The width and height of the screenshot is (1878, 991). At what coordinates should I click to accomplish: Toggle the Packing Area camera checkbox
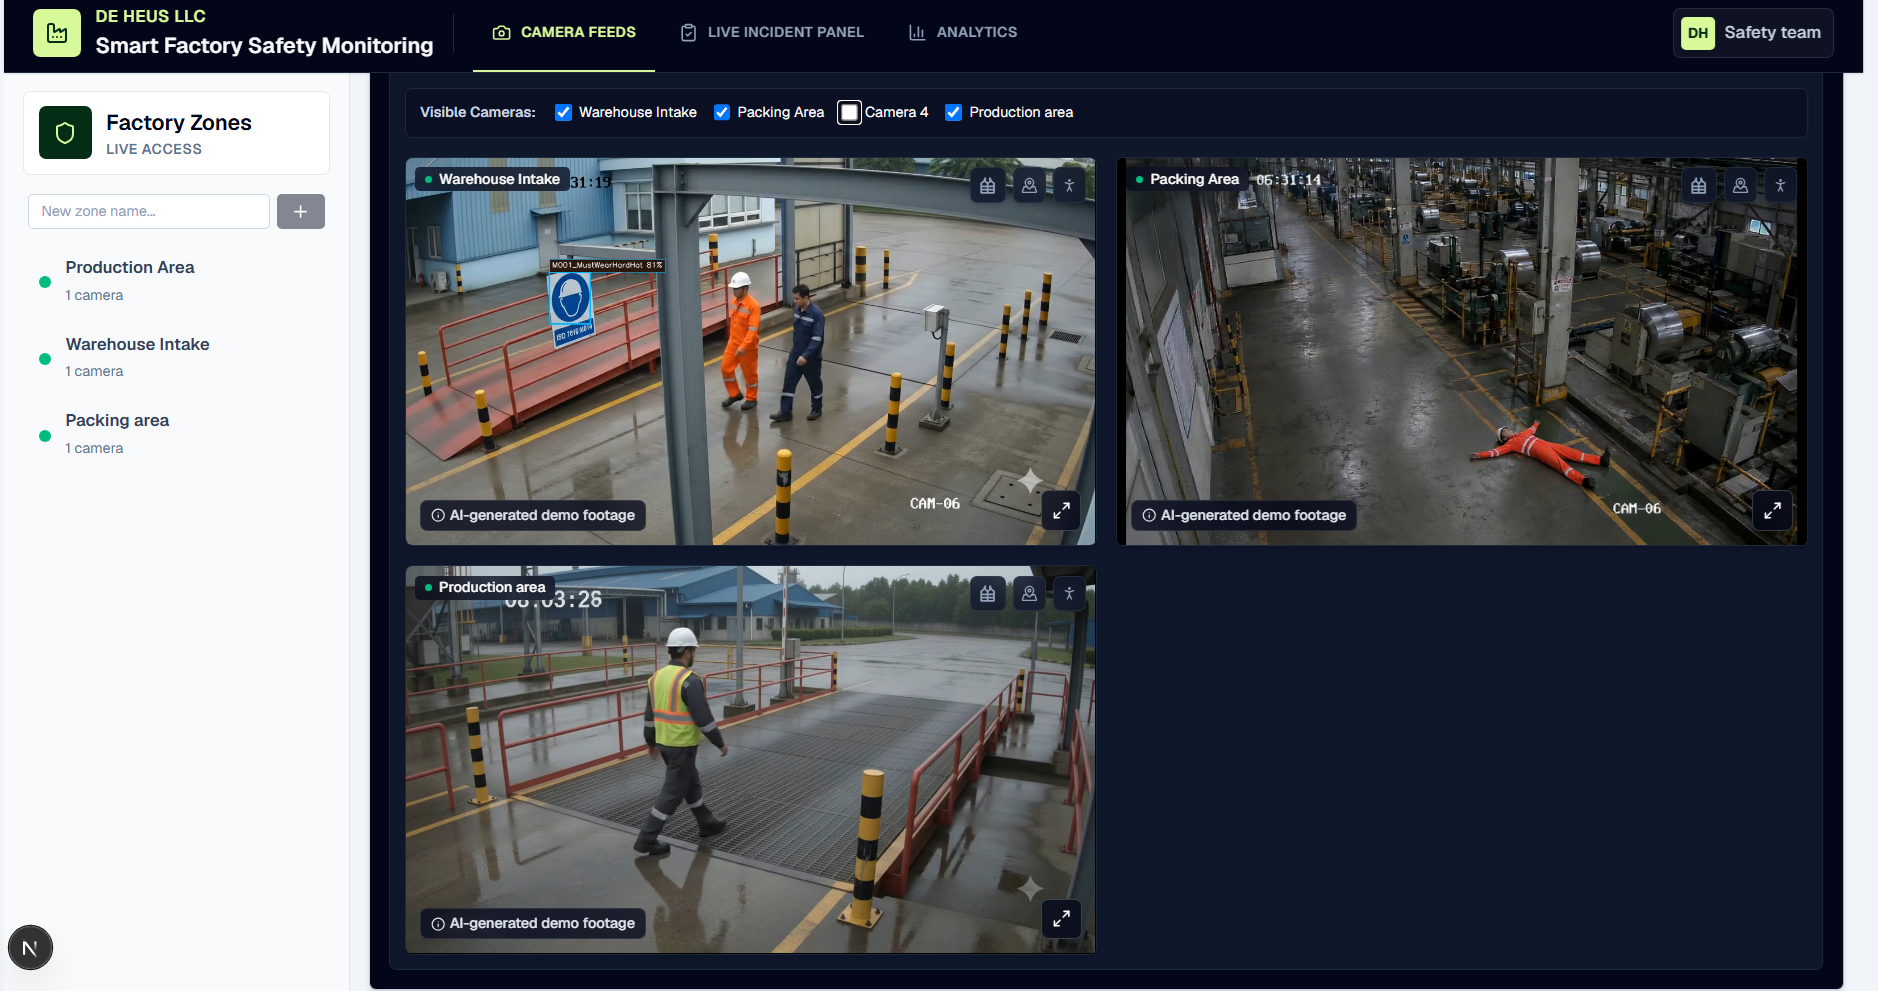pyautogui.click(x=722, y=112)
